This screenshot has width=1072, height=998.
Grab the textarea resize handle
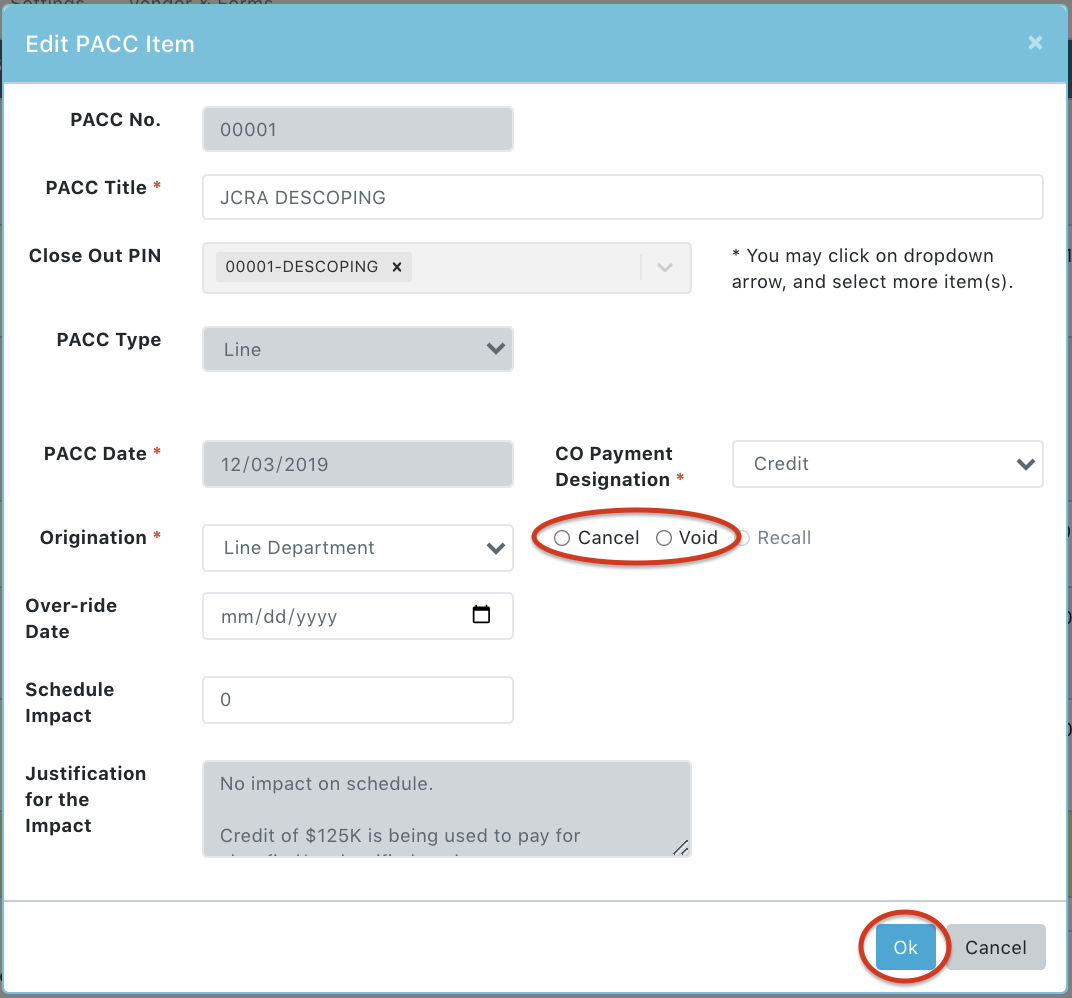coord(681,848)
